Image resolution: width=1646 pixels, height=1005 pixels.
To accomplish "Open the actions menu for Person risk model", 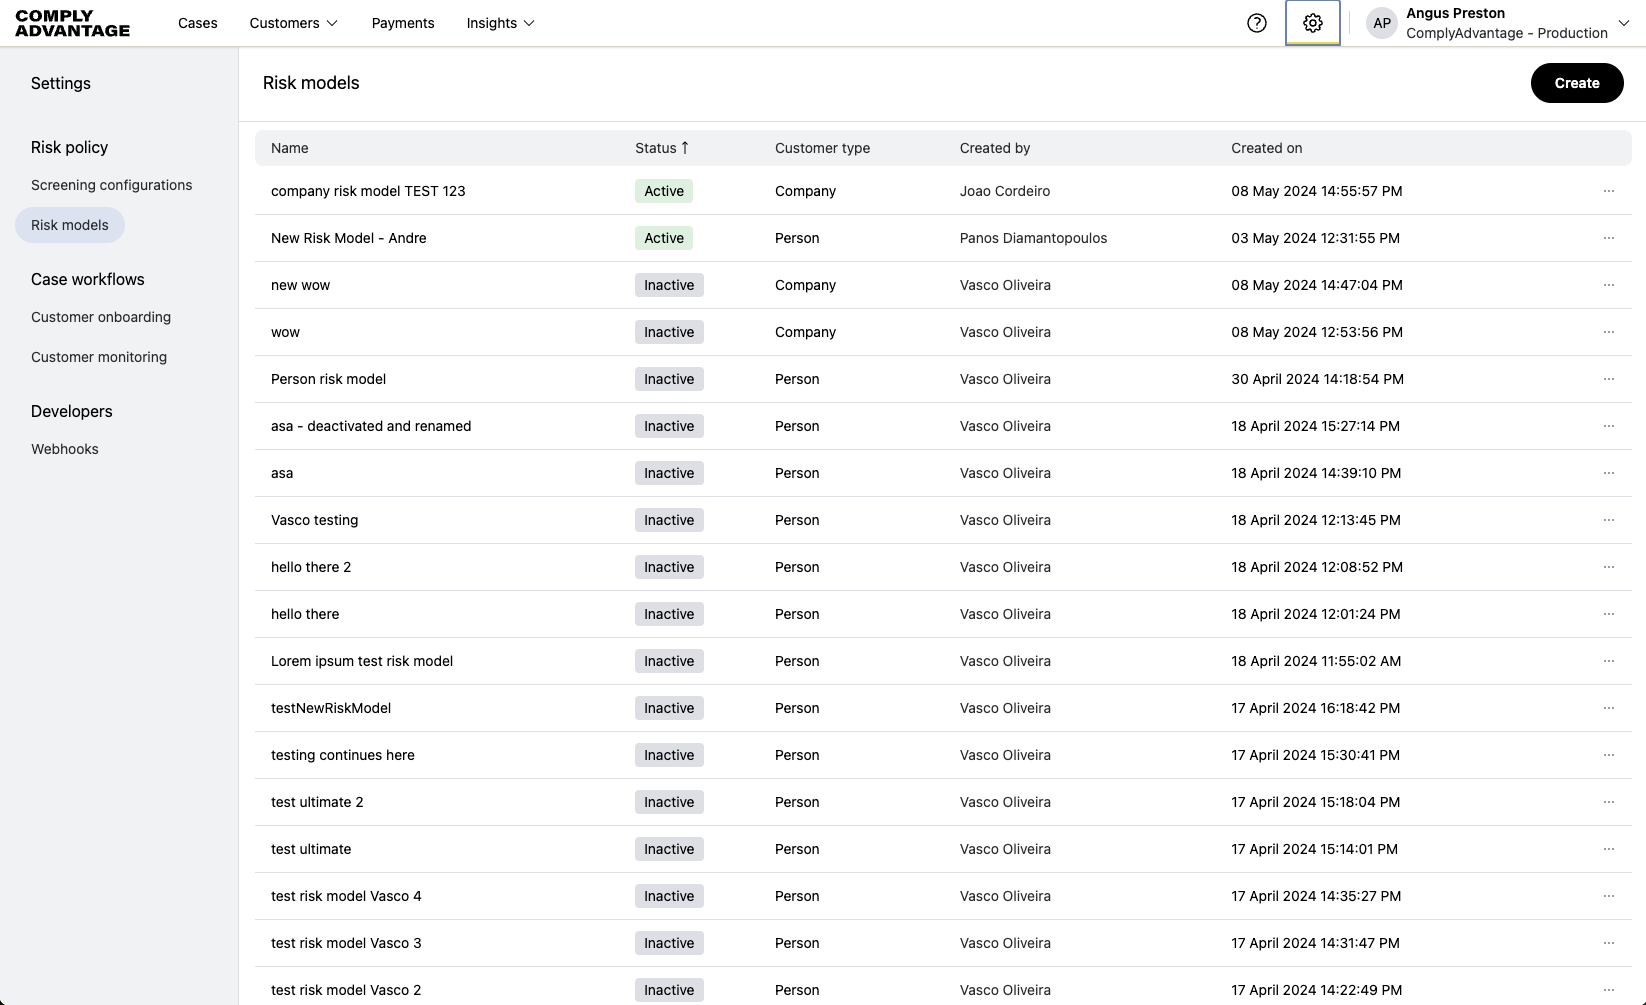I will pos(1609,379).
